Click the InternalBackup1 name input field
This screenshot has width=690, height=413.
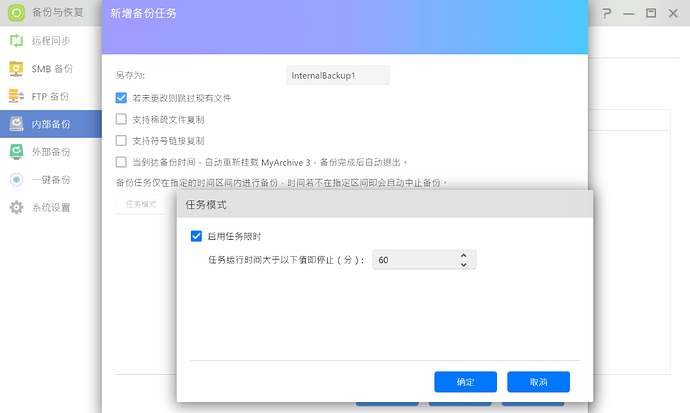pyautogui.click(x=337, y=75)
